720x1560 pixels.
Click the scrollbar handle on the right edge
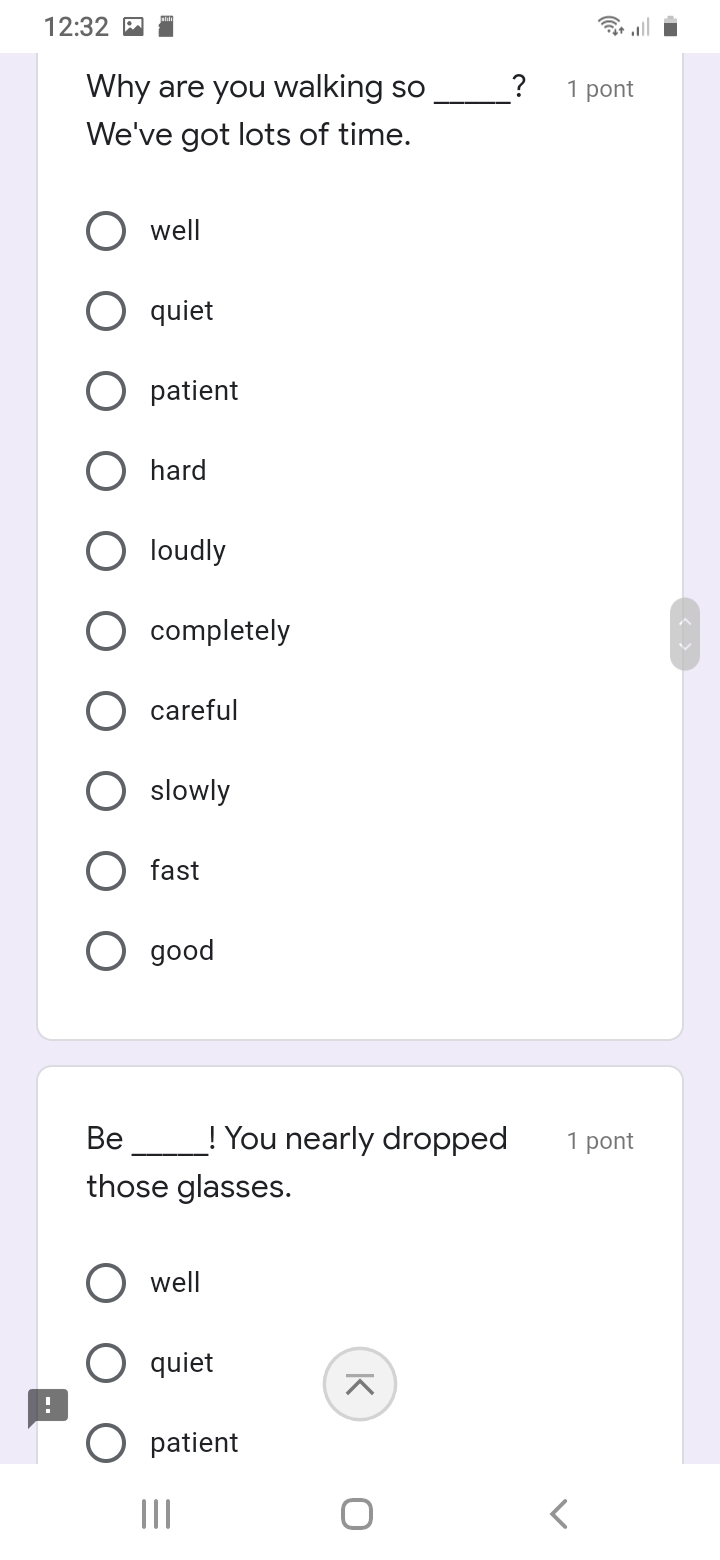coord(685,634)
